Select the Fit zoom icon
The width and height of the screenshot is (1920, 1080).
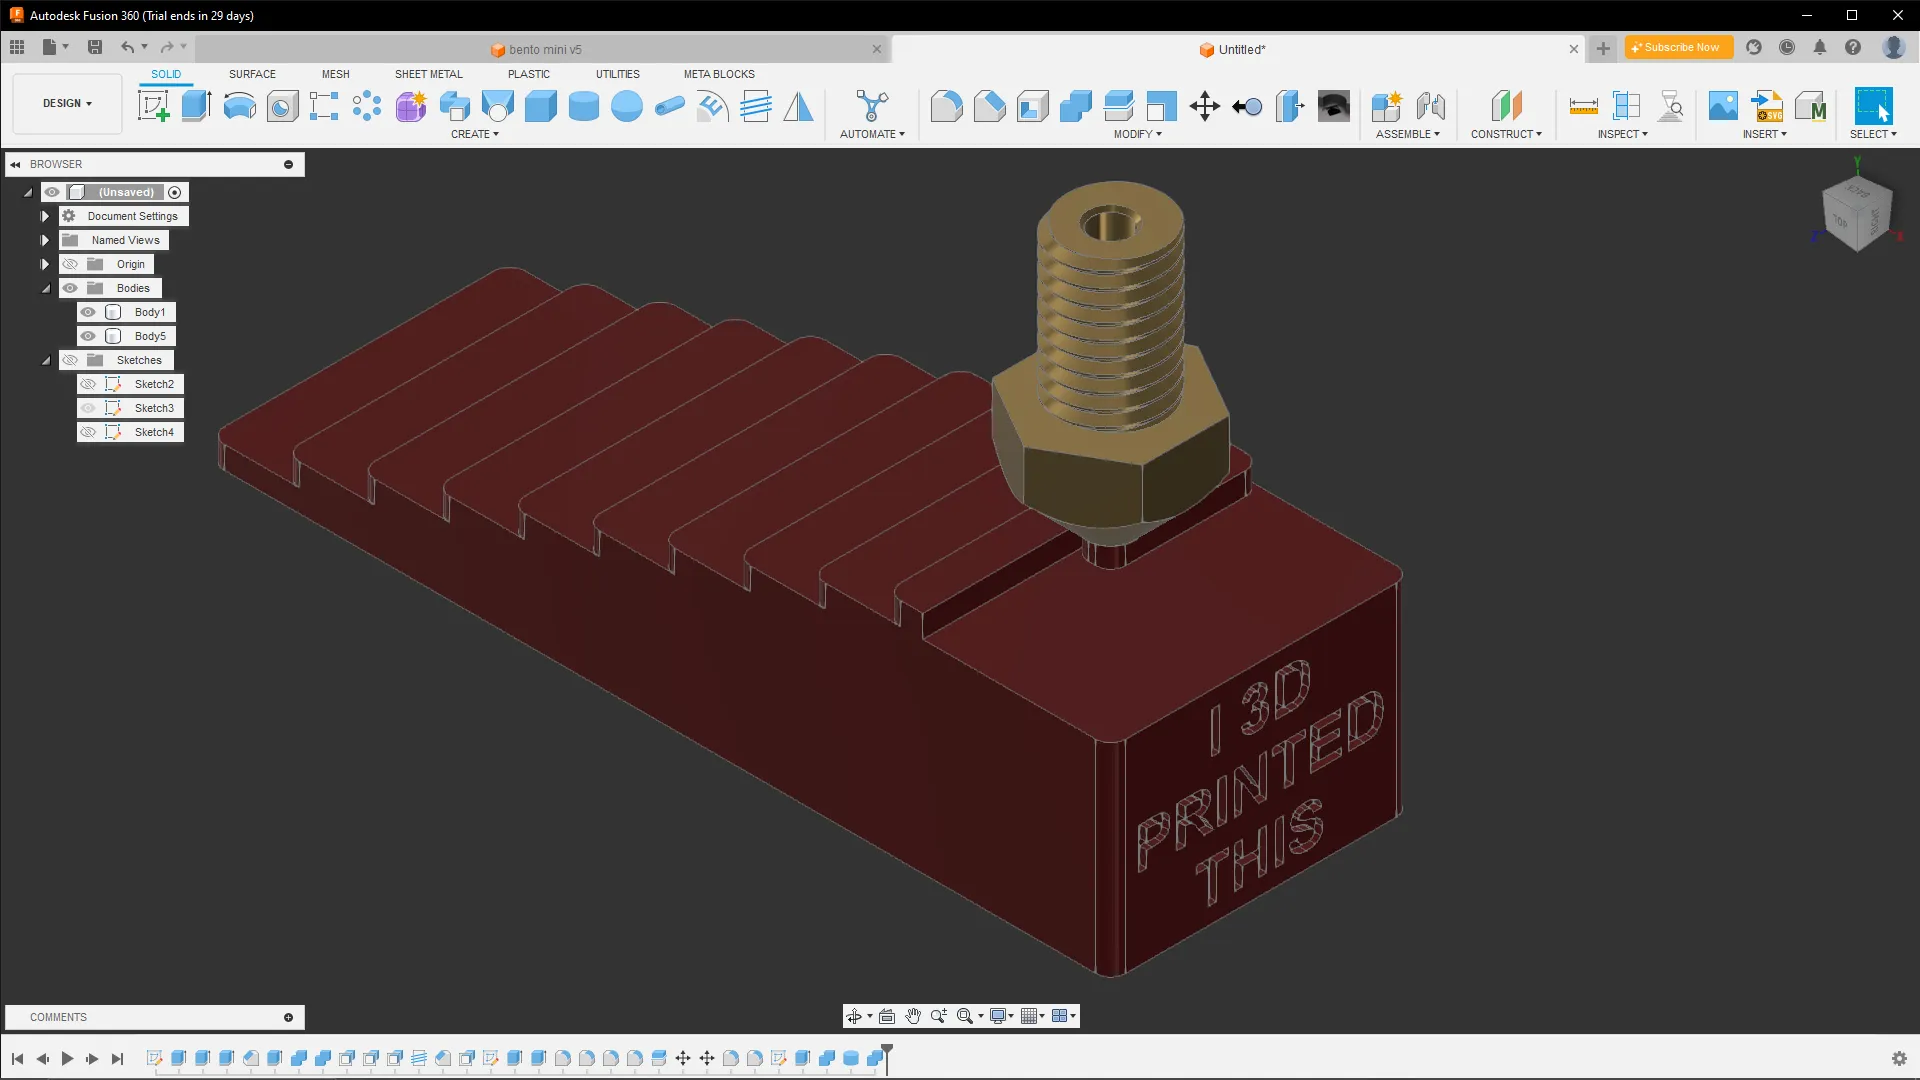pos(963,1016)
